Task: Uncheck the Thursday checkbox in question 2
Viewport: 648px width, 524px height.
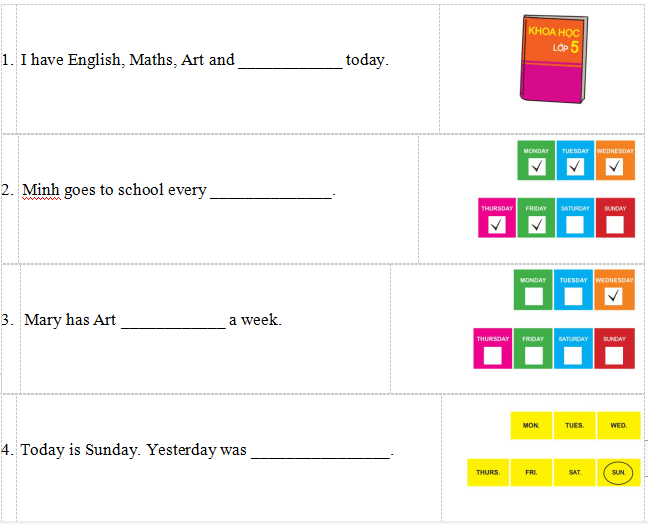Action: [497, 224]
